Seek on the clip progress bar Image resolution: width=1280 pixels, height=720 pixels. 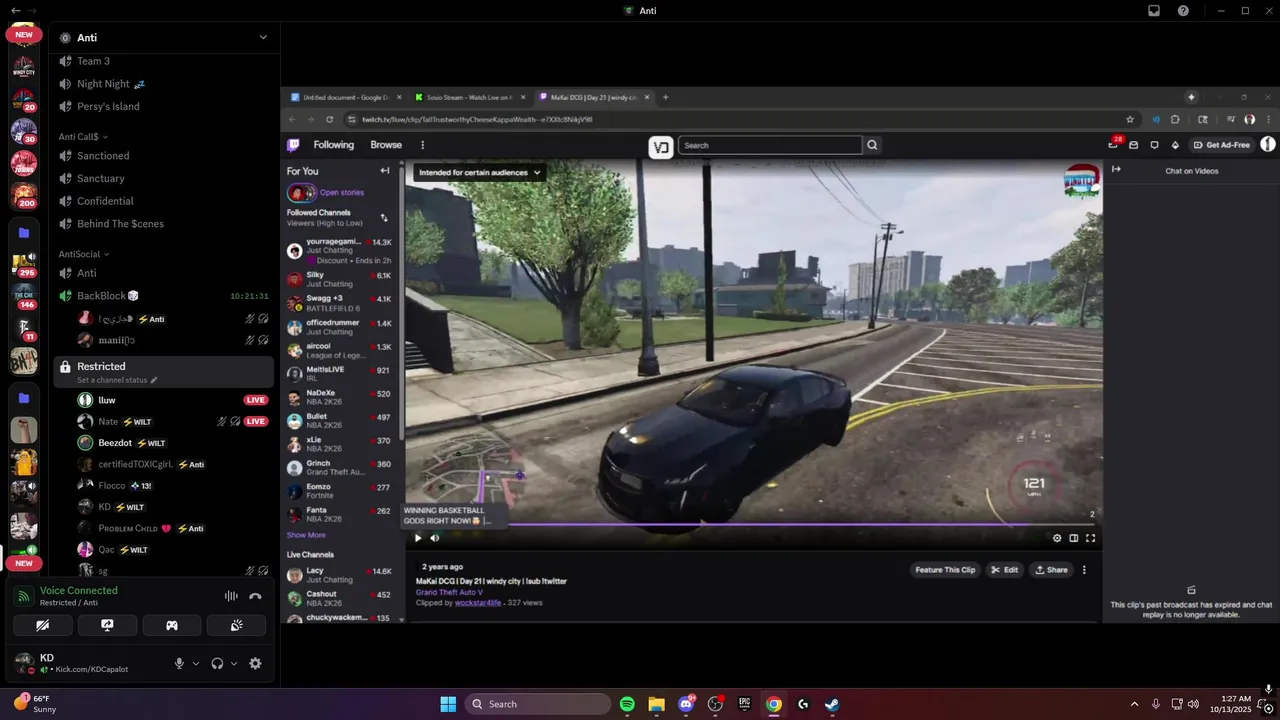click(x=750, y=524)
